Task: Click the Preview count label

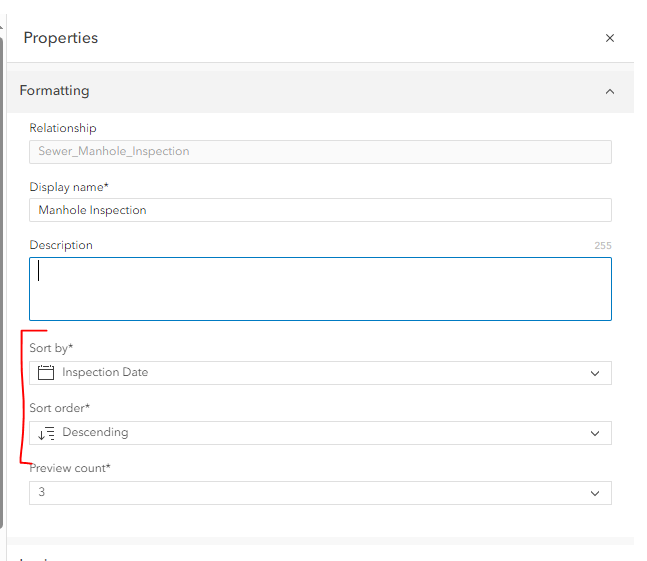Action: click(69, 468)
